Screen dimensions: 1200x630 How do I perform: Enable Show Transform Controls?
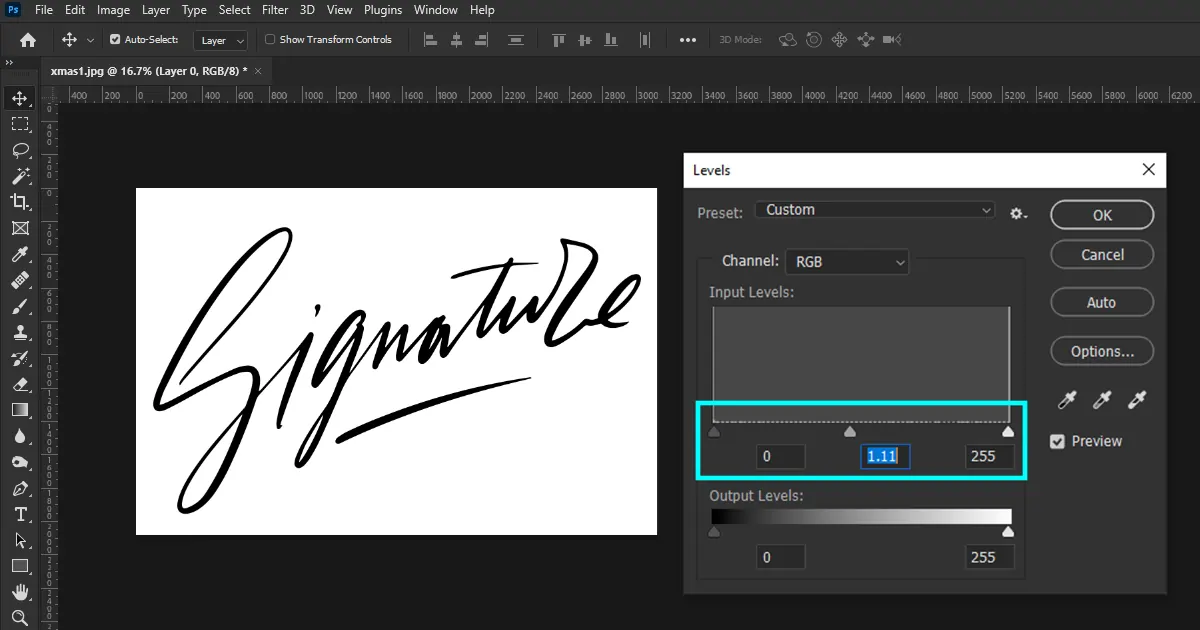coord(270,39)
